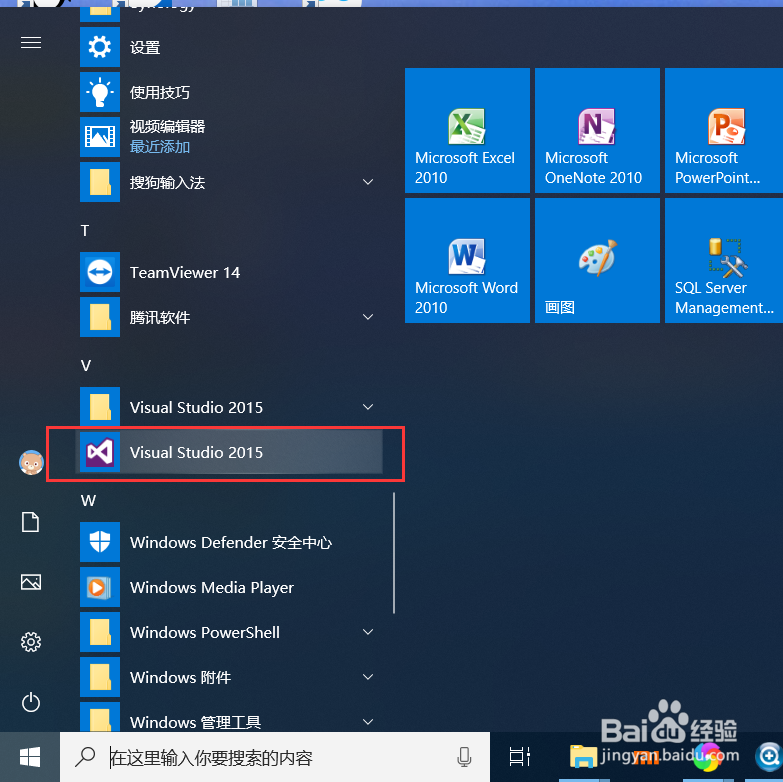Launch TeamViewer 14 icon
Screen dimensions: 783x782
tap(100, 272)
